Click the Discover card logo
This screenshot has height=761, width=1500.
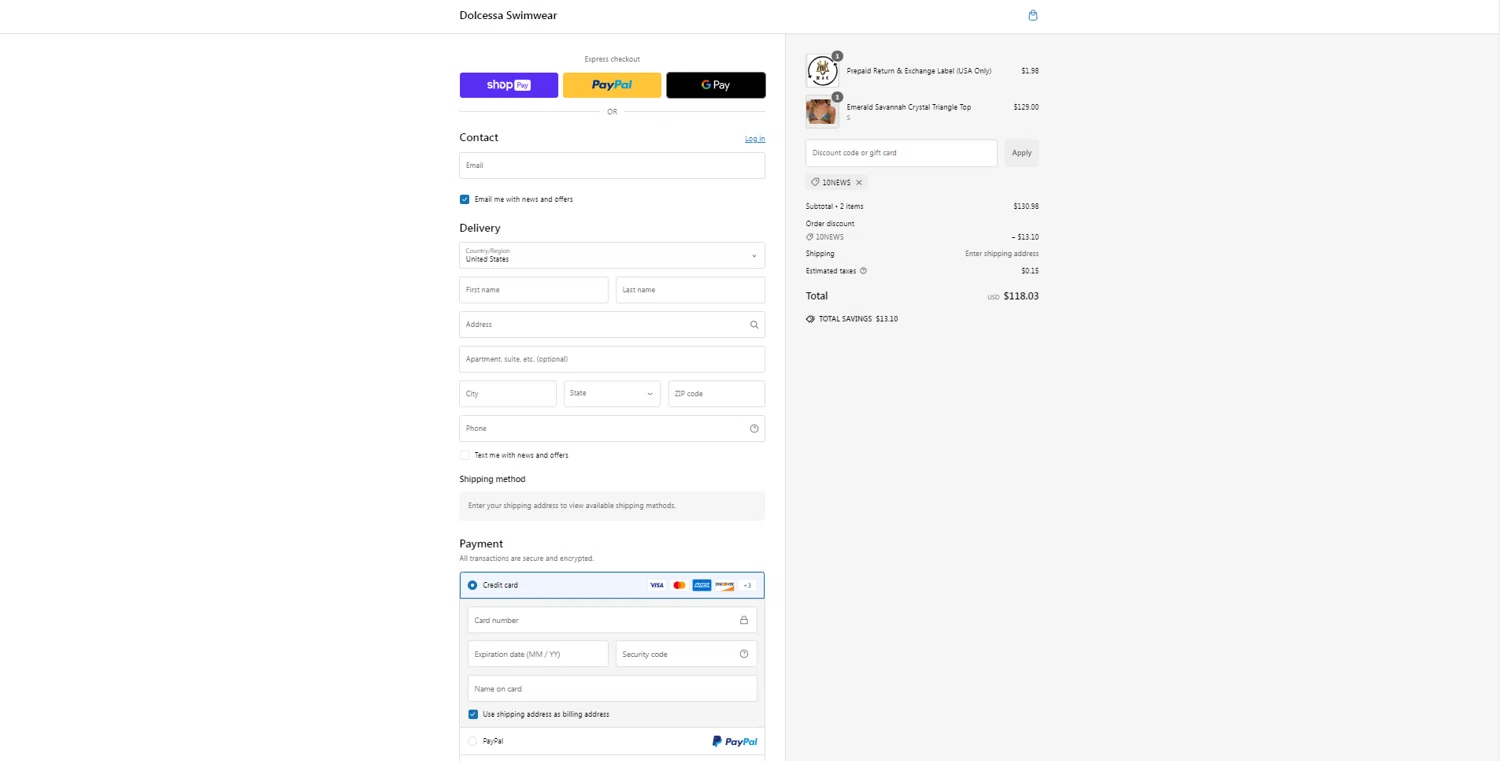725,585
